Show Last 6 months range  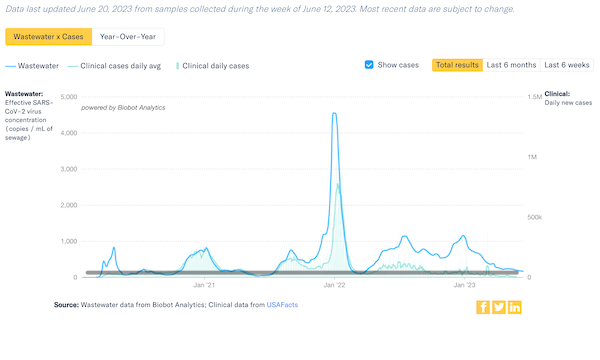pos(511,65)
